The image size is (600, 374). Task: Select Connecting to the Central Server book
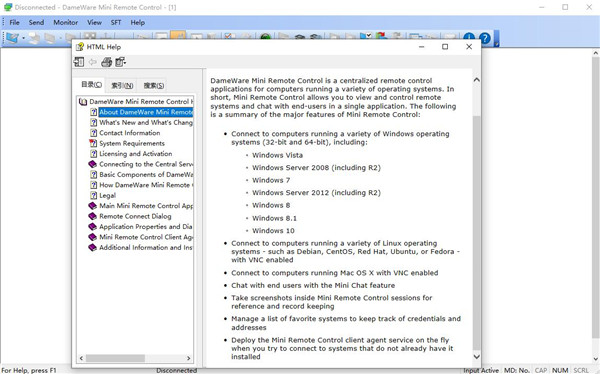tap(146, 164)
